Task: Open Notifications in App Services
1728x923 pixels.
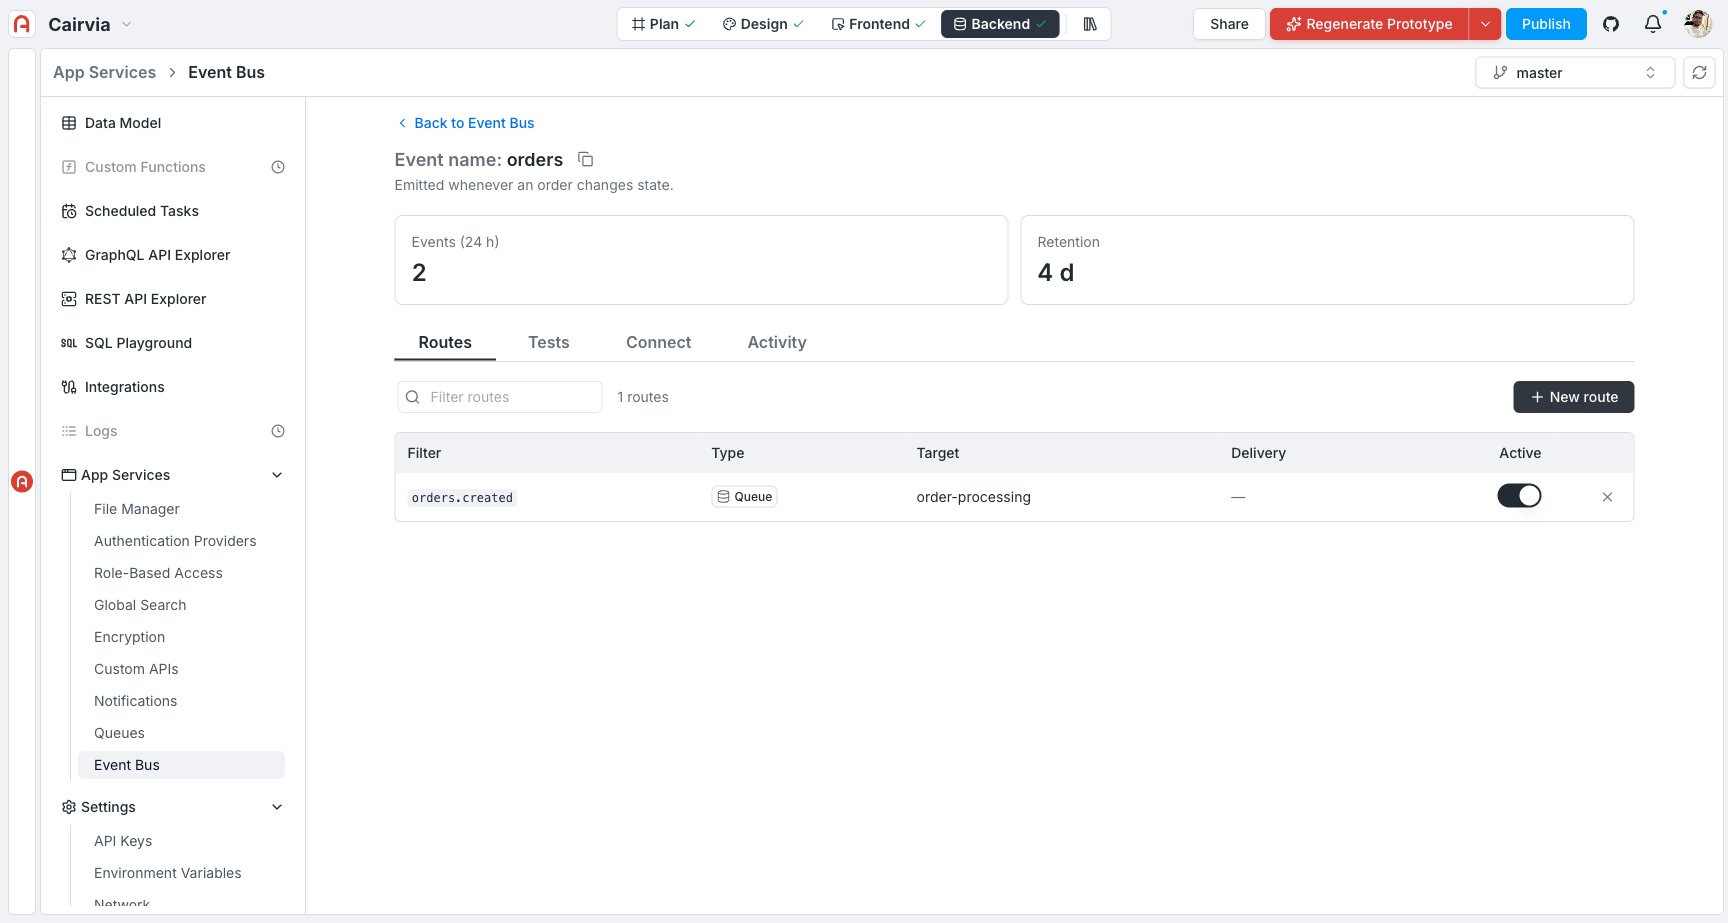Action: [x=135, y=701]
